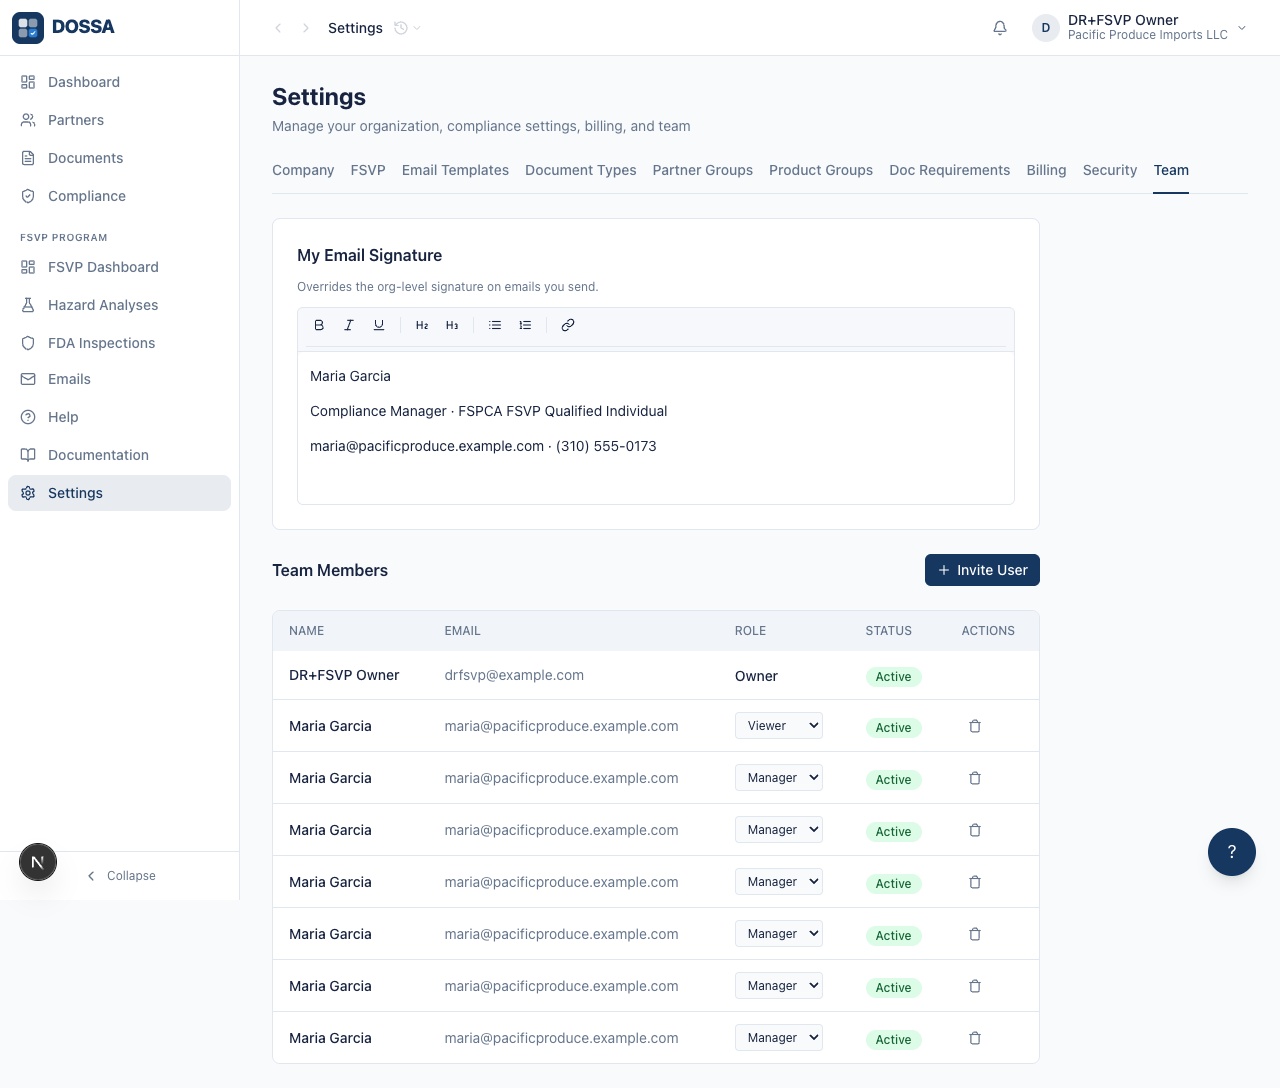
Task: Add a link using the link icon
Action: click(568, 325)
